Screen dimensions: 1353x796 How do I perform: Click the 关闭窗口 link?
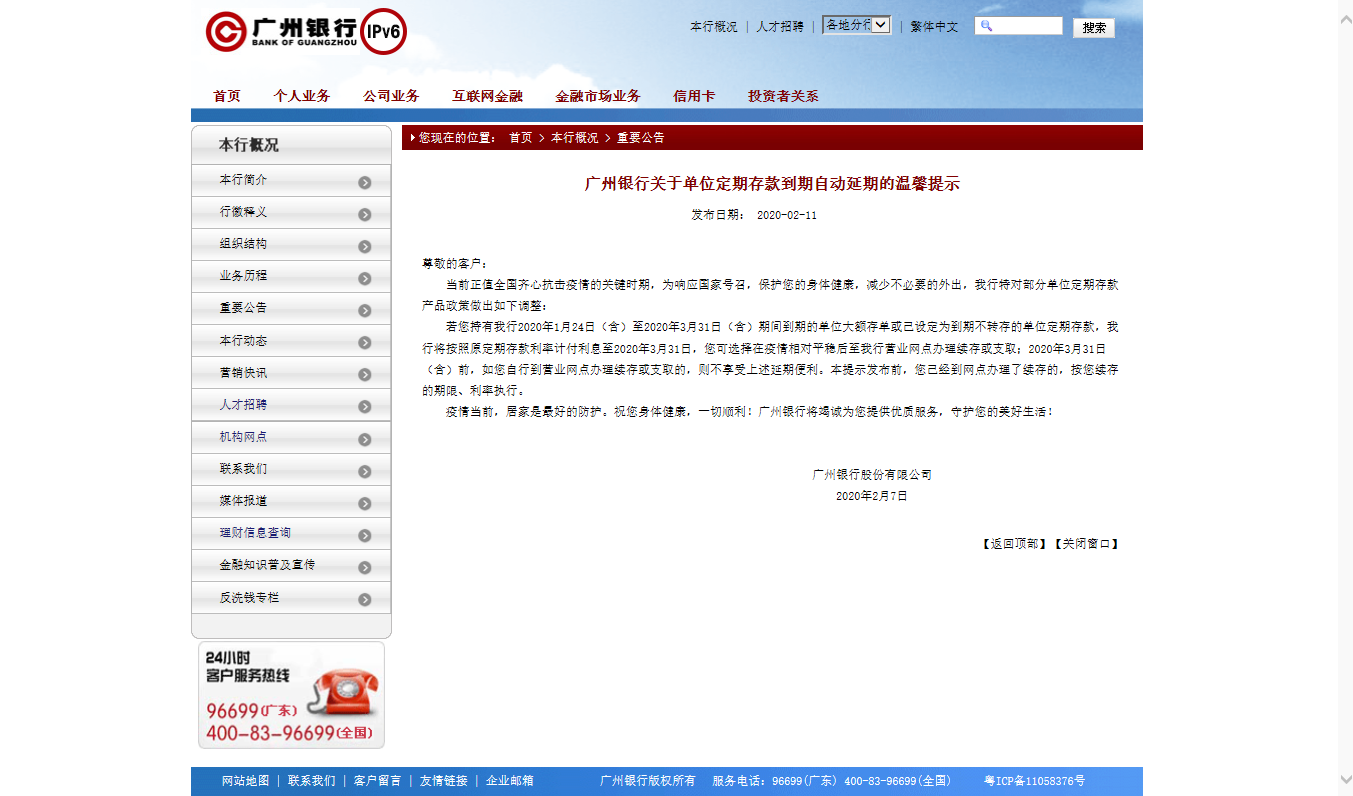1086,544
